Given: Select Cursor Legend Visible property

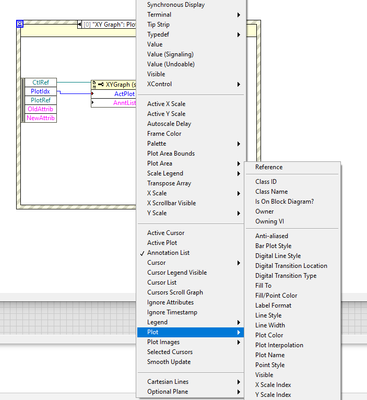Looking at the screenshot, I should [191, 273].
